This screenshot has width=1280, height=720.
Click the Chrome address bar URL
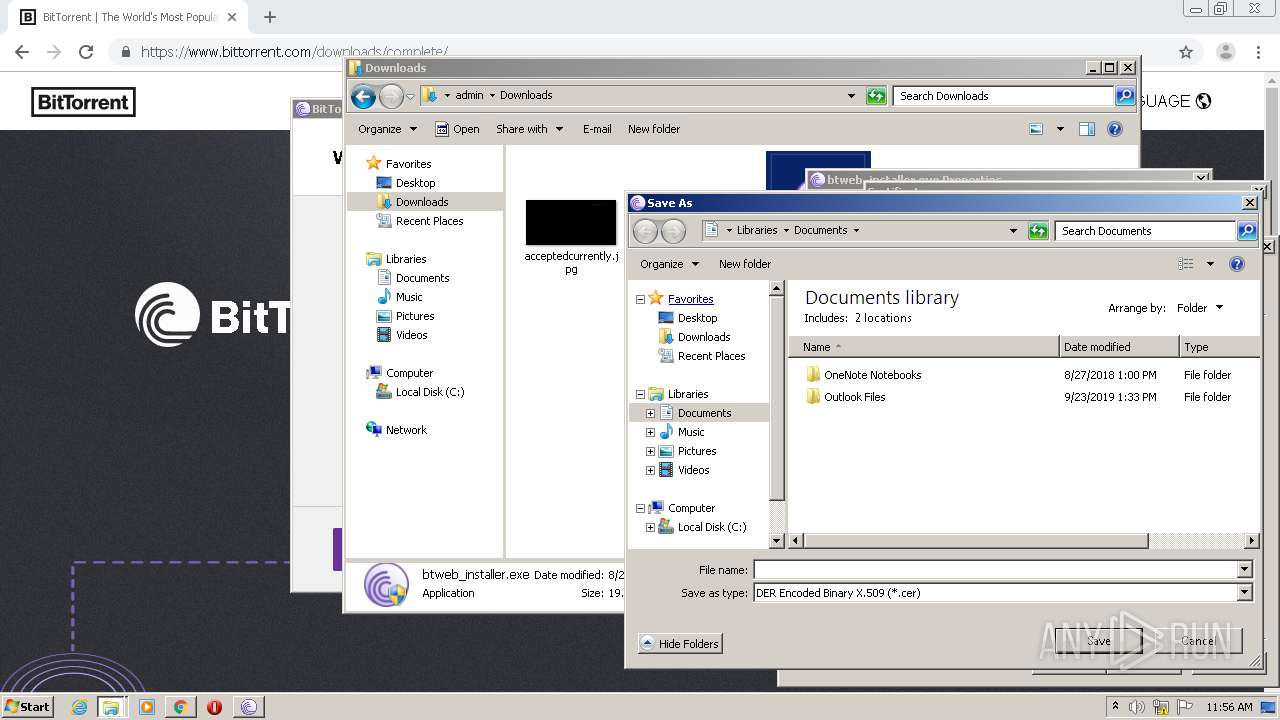click(x=294, y=52)
